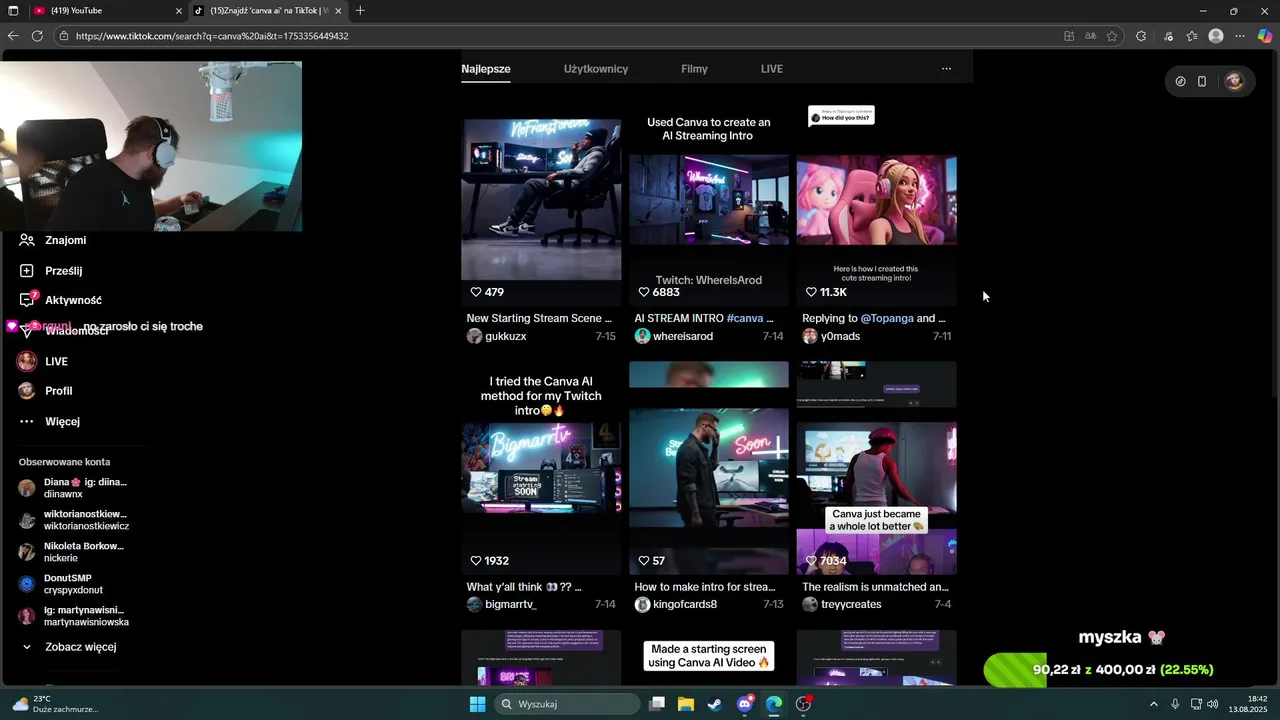
Task: Open the favorites list icon
Action: [x=1192, y=36]
